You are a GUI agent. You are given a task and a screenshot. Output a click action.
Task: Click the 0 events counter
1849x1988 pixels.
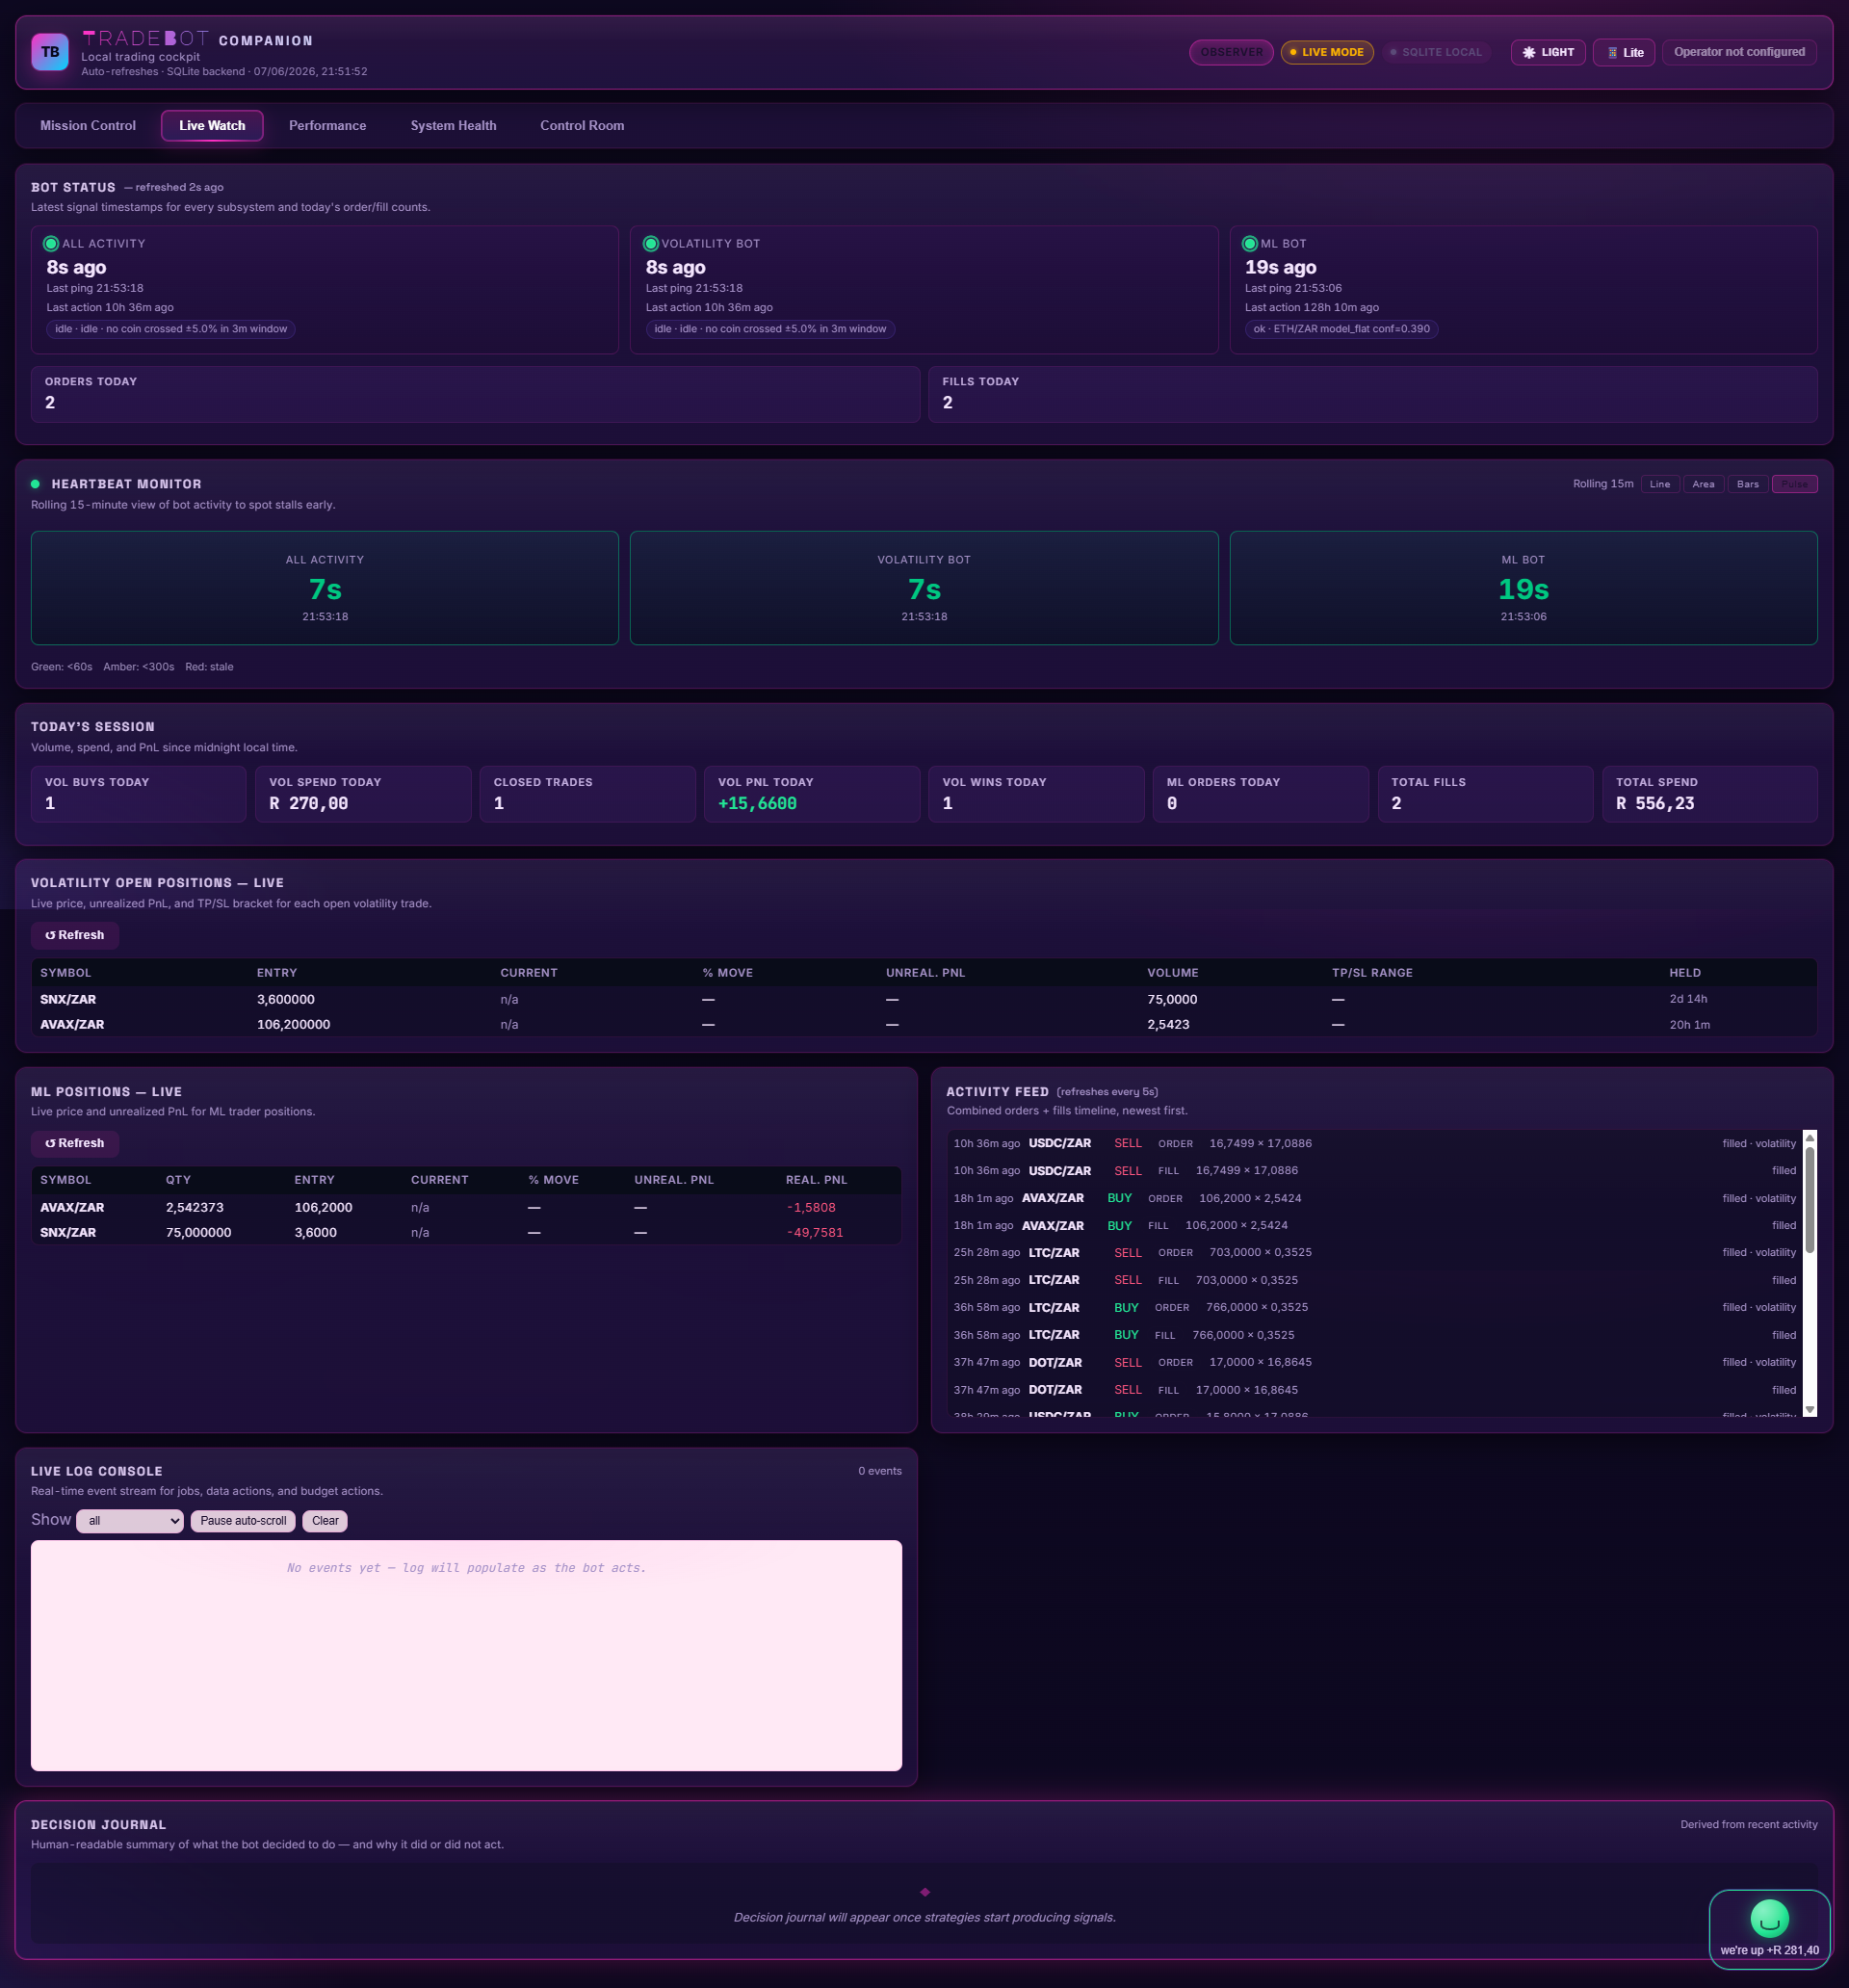click(879, 1471)
